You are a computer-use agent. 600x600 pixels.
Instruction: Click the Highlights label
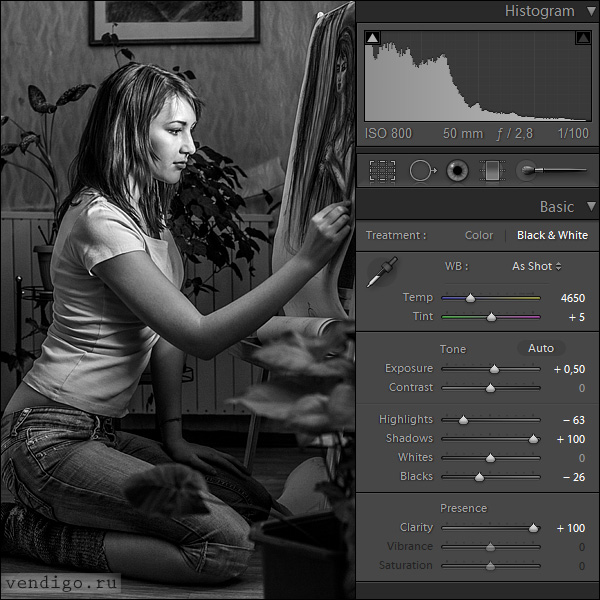(x=406, y=419)
